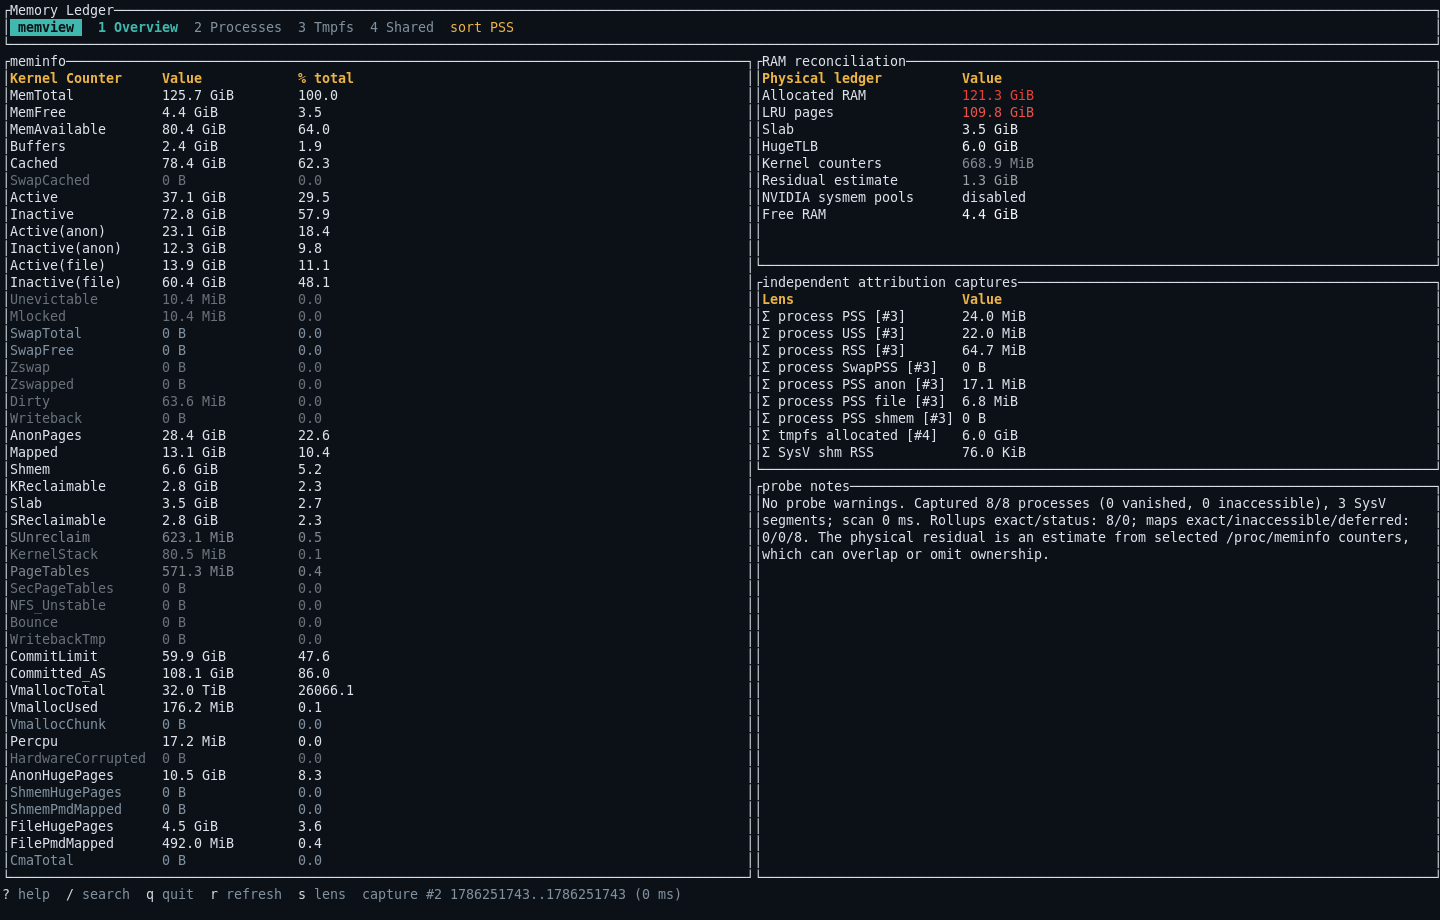The height and width of the screenshot is (920, 1440).
Task: Select the MemFree row
Action: (378, 112)
